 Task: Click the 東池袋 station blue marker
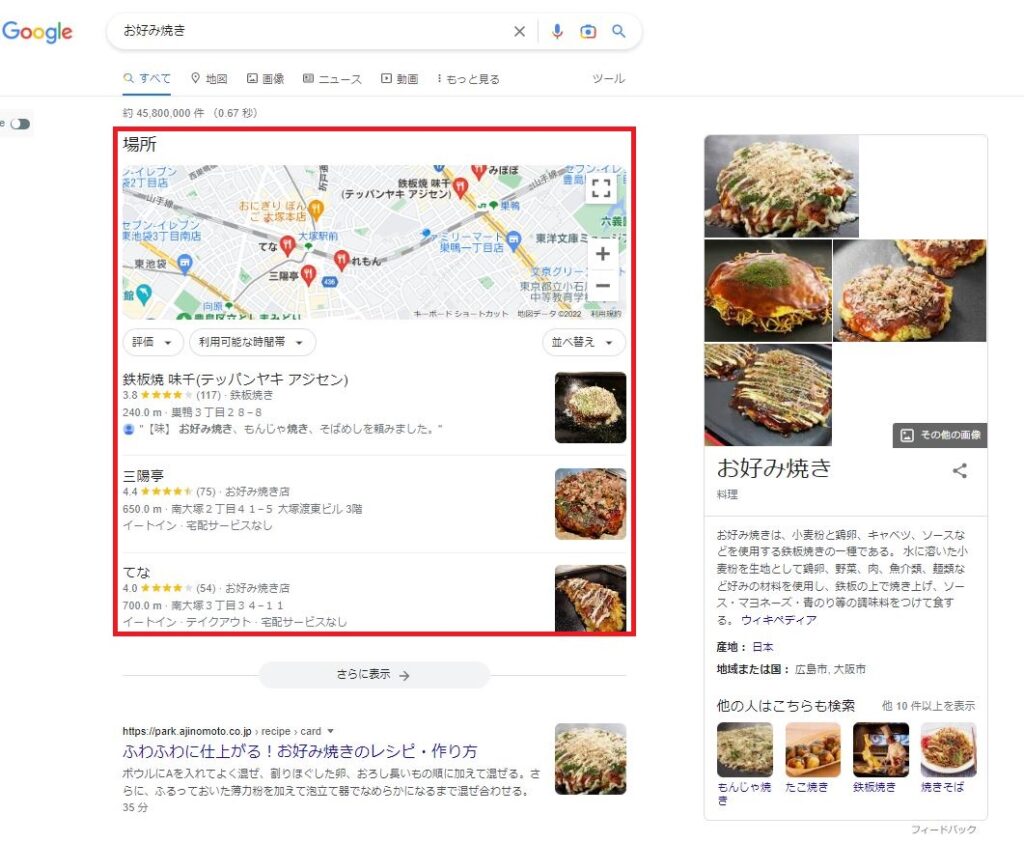point(185,263)
